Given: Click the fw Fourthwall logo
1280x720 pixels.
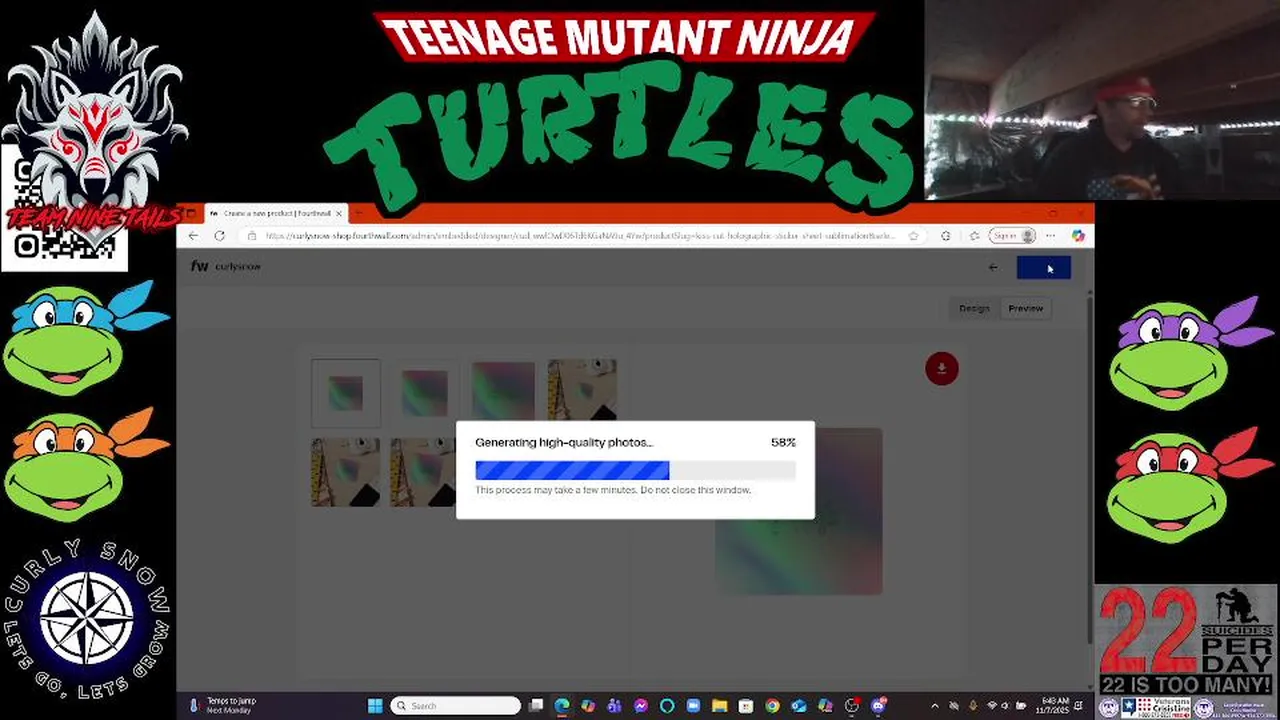Looking at the screenshot, I should point(199,267).
